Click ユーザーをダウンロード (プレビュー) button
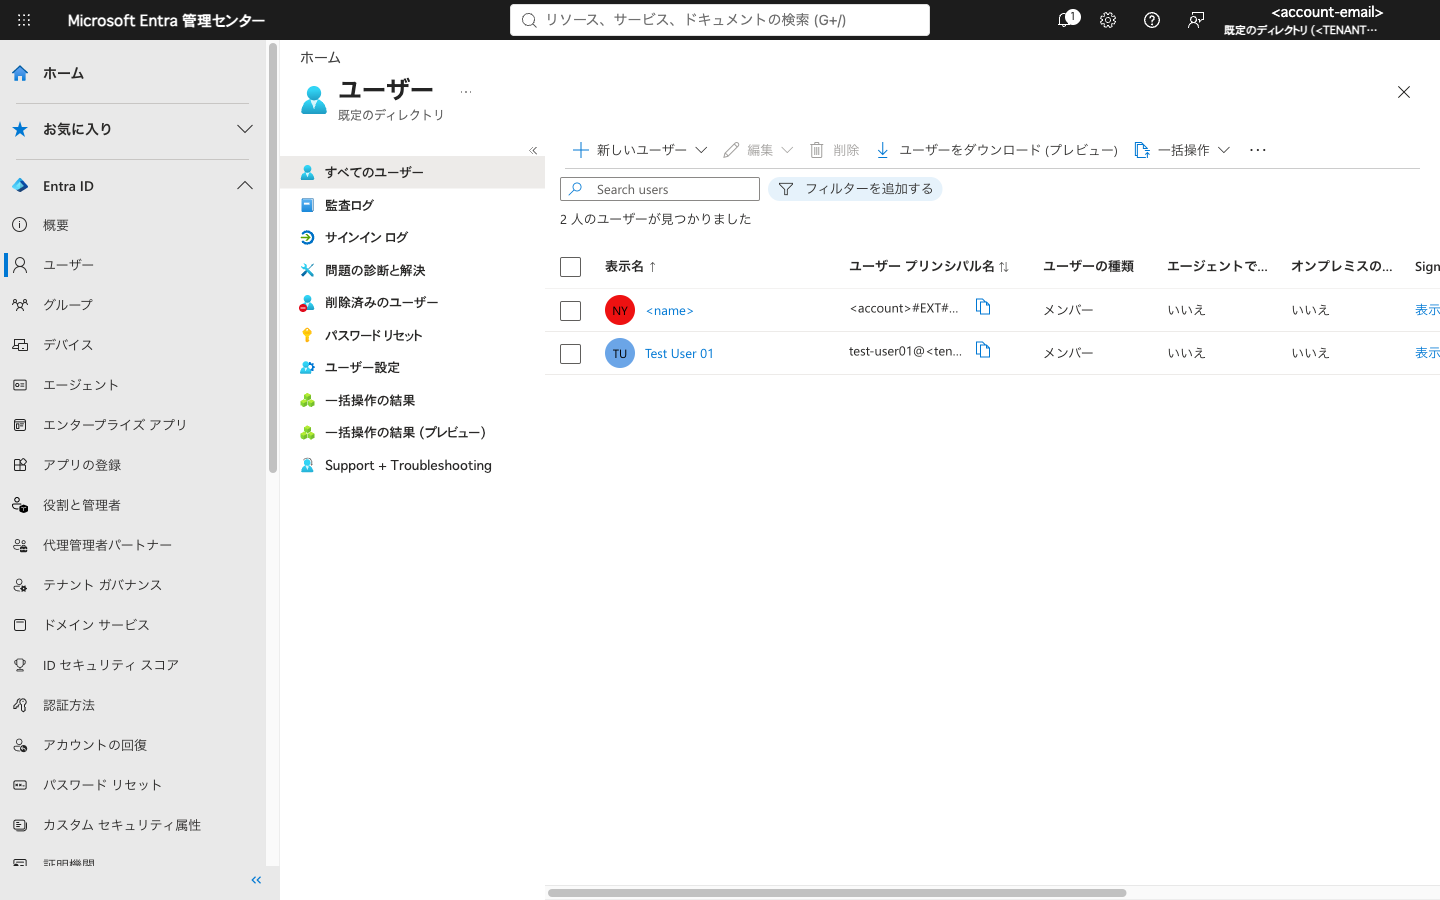The width and height of the screenshot is (1440, 900). 997,150
